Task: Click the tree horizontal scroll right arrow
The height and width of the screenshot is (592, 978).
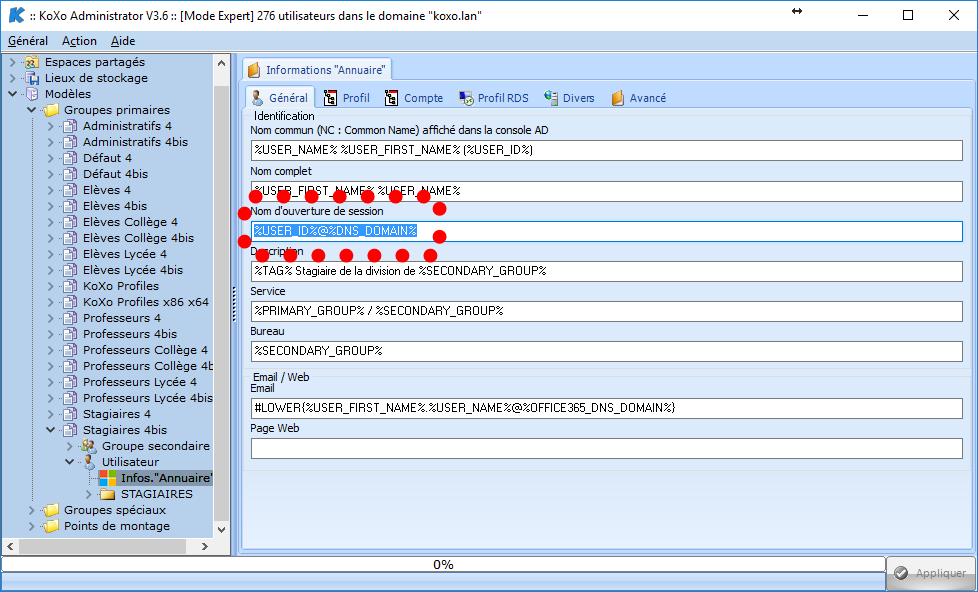Action: tap(205, 546)
